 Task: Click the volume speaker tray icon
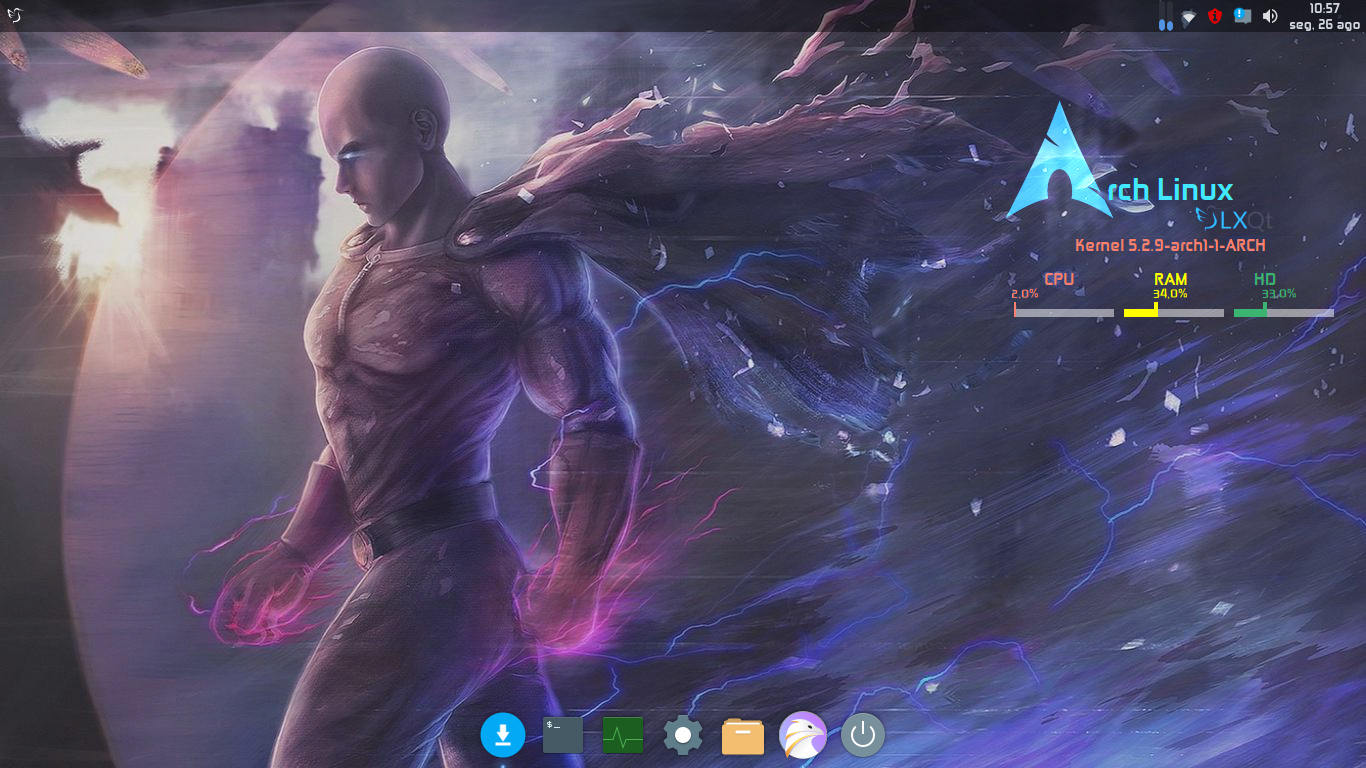coord(1270,16)
